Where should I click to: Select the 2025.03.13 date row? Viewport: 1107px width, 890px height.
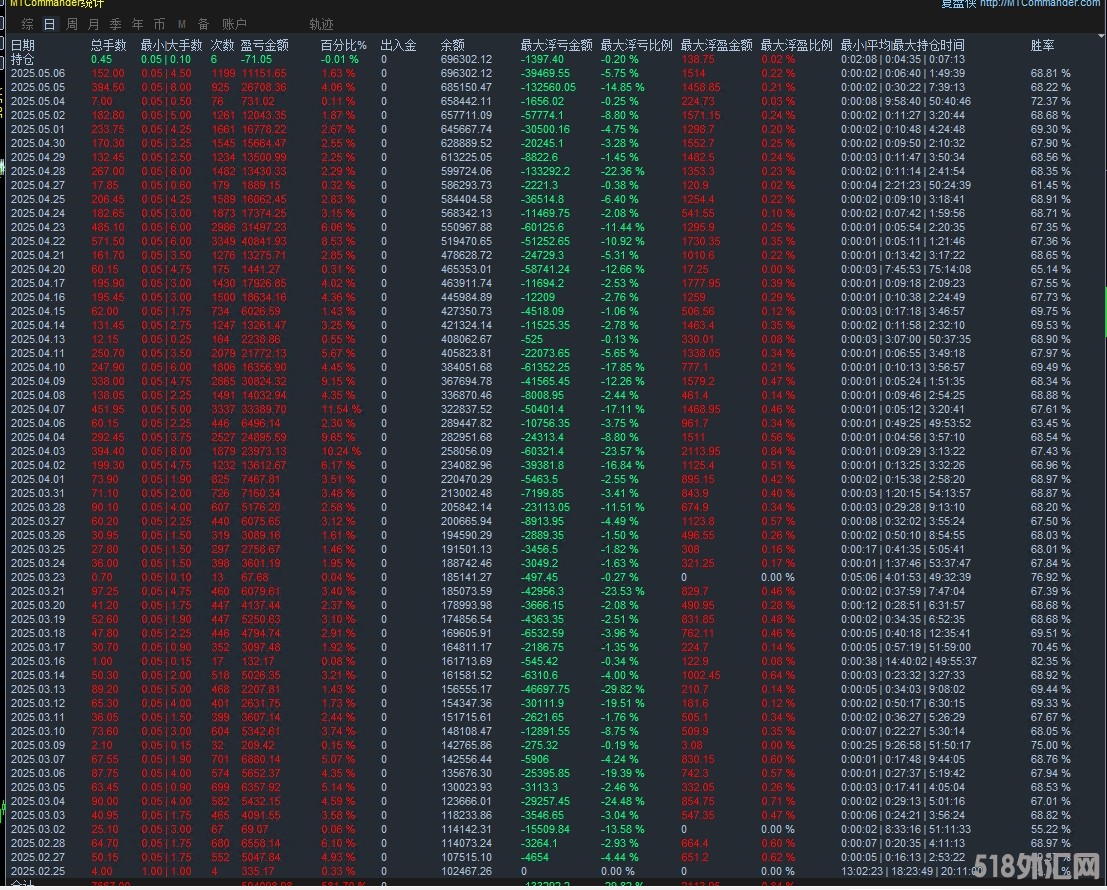point(38,689)
